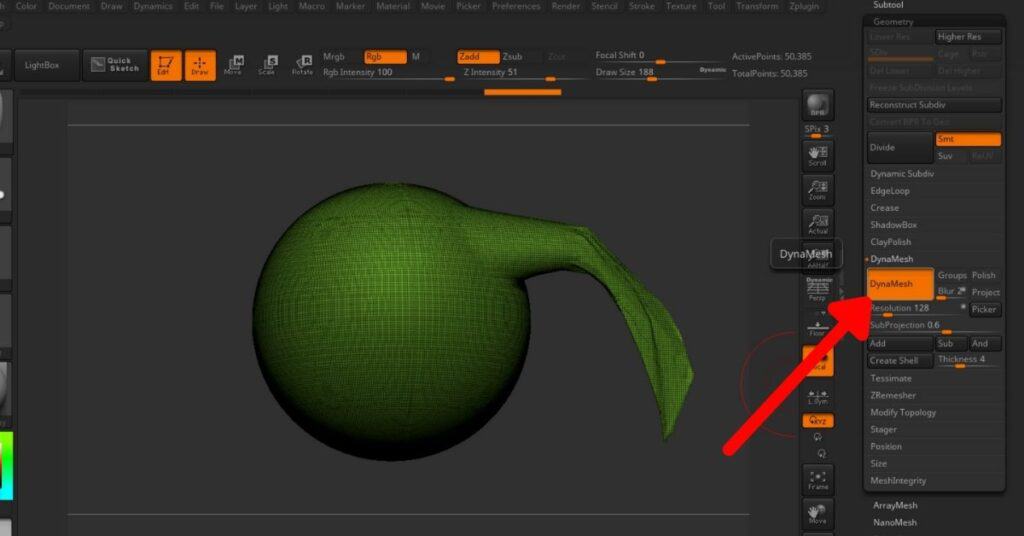
Task: Toggle the Zadd sculpt mode
Action: click(477, 56)
